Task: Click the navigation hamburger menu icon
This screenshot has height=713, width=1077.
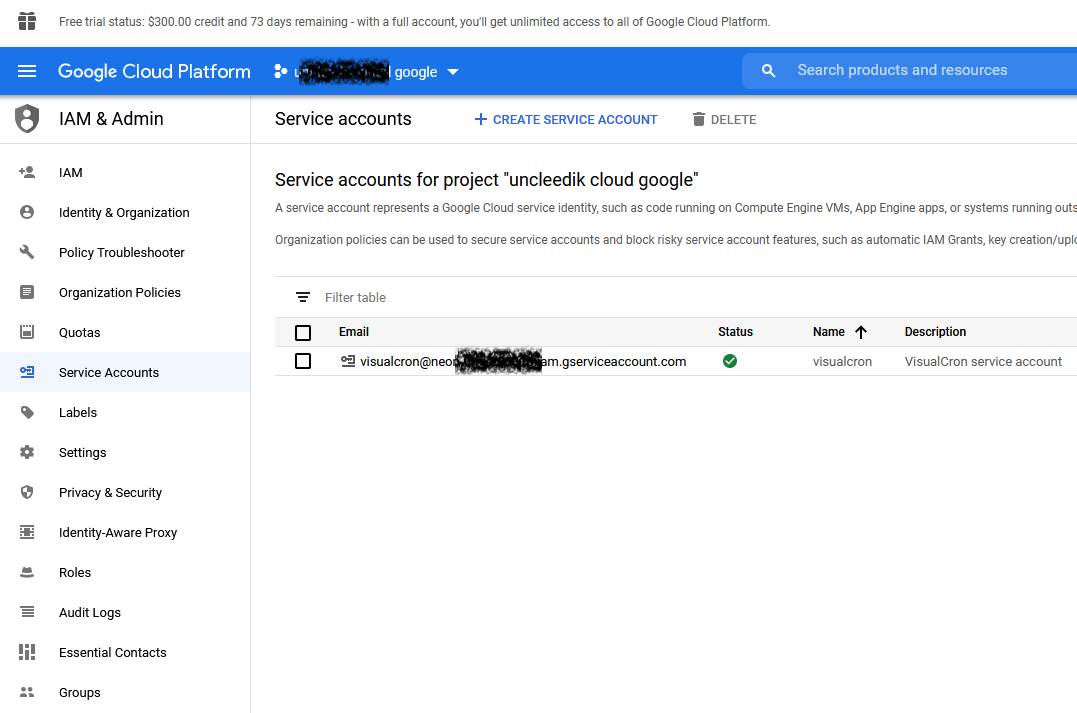Action: tap(27, 71)
